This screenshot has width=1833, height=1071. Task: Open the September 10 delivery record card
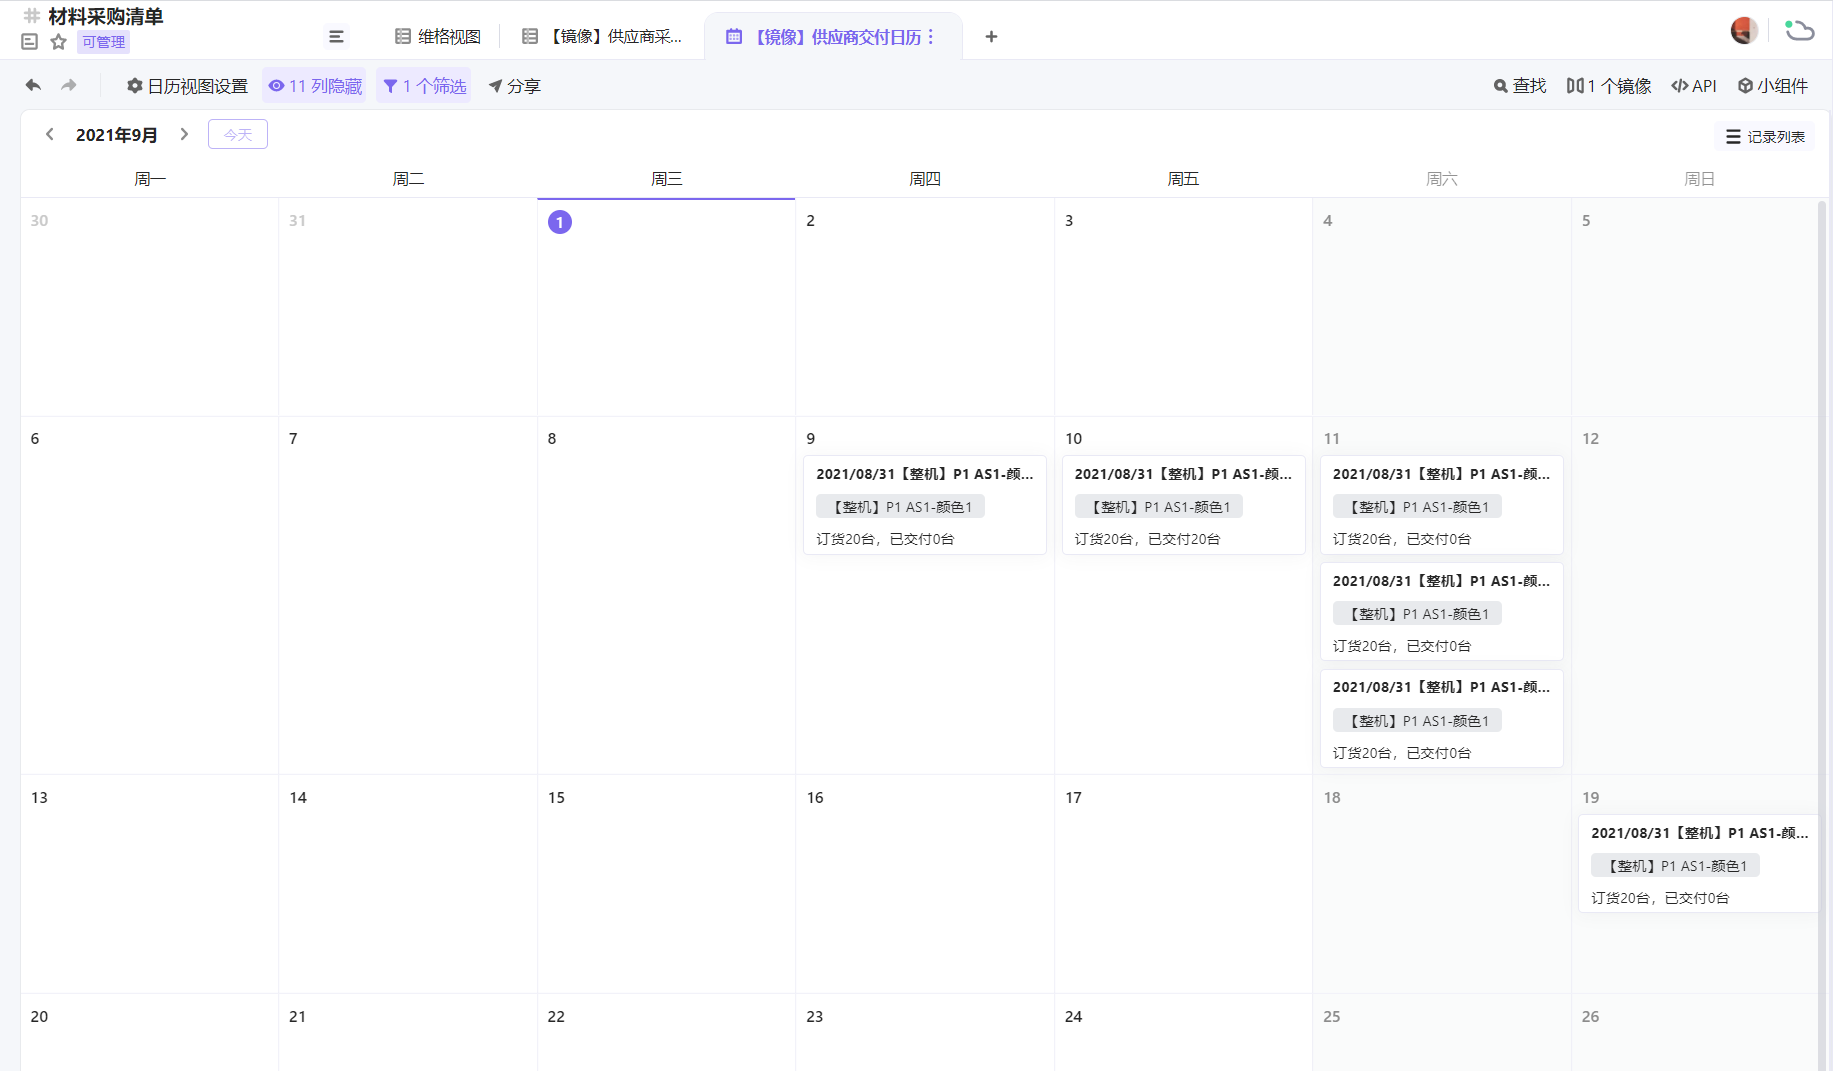1183,505
